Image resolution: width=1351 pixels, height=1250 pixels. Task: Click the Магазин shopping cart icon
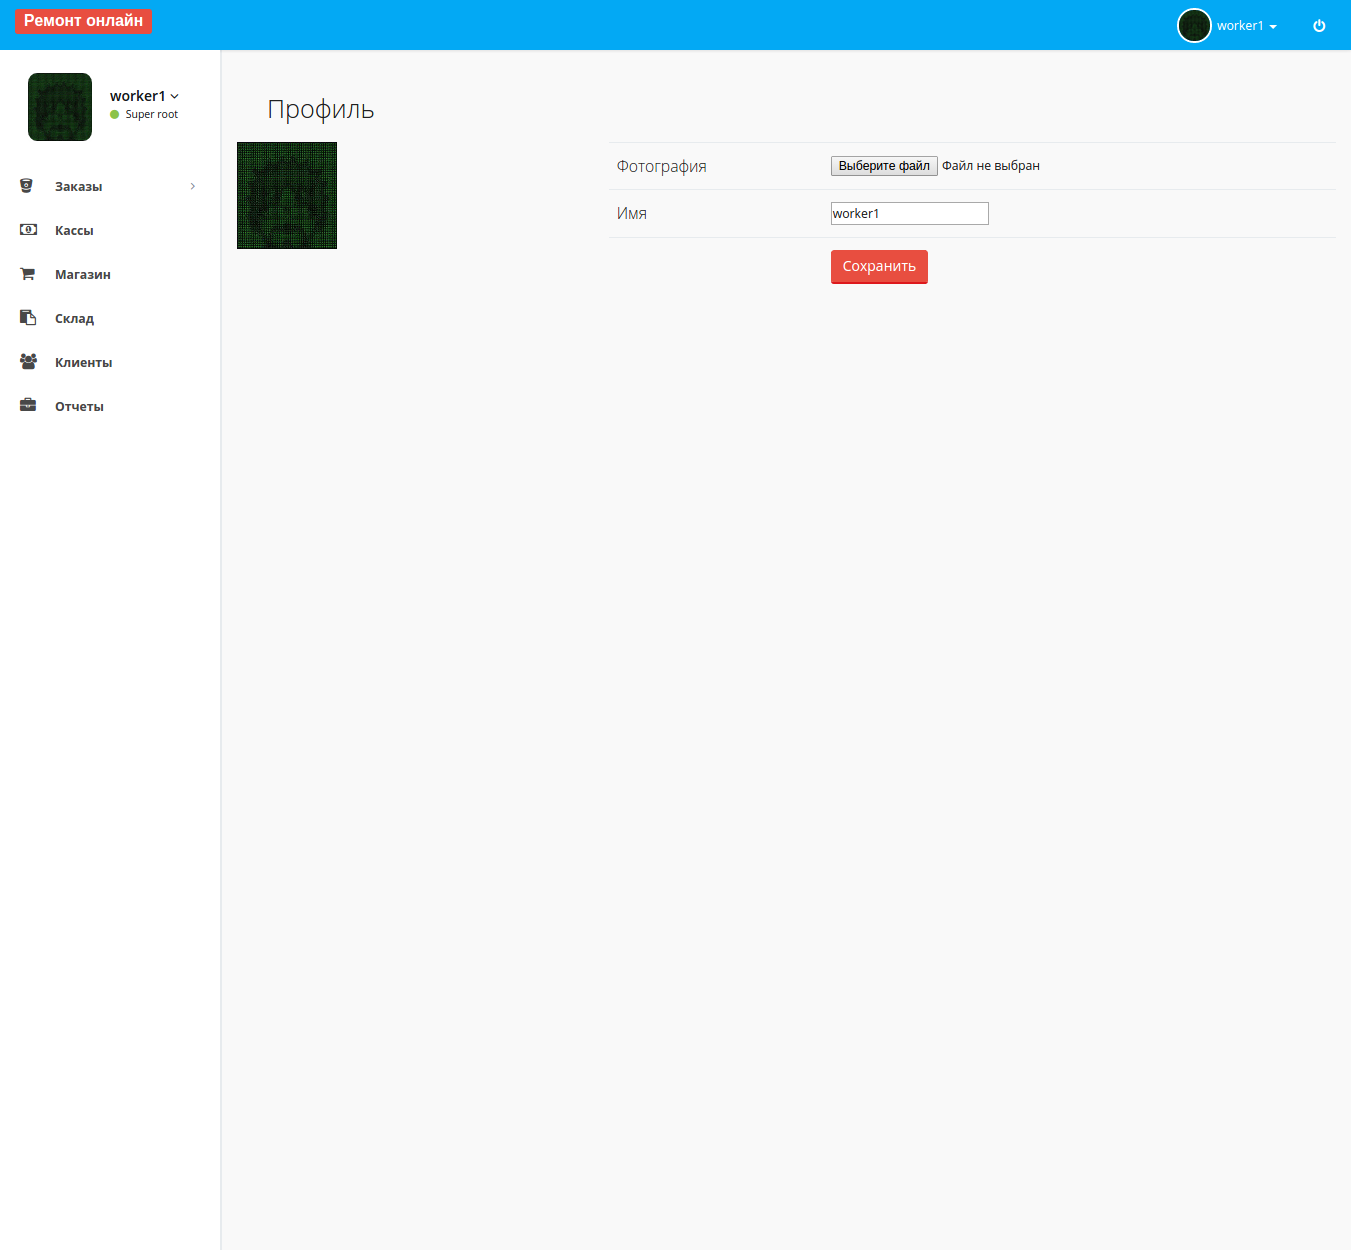click(x=28, y=274)
